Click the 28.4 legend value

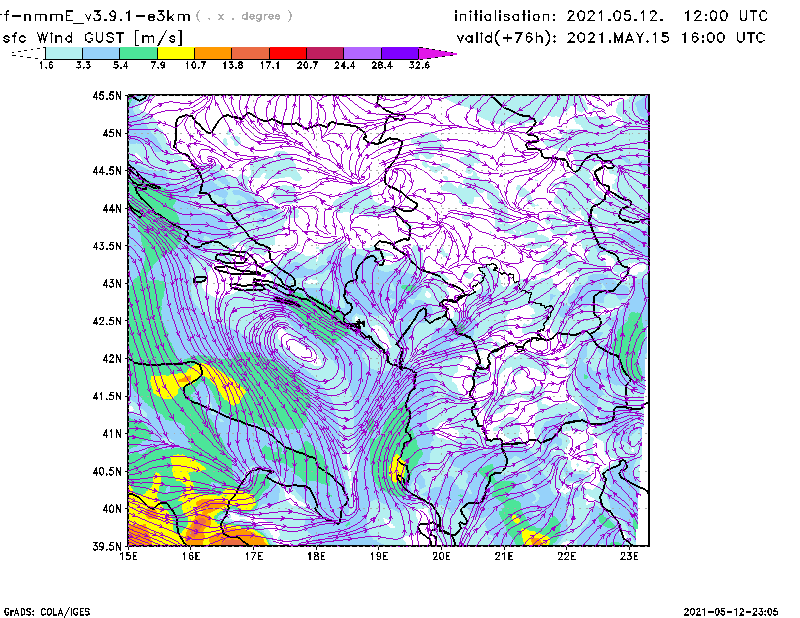(x=382, y=65)
